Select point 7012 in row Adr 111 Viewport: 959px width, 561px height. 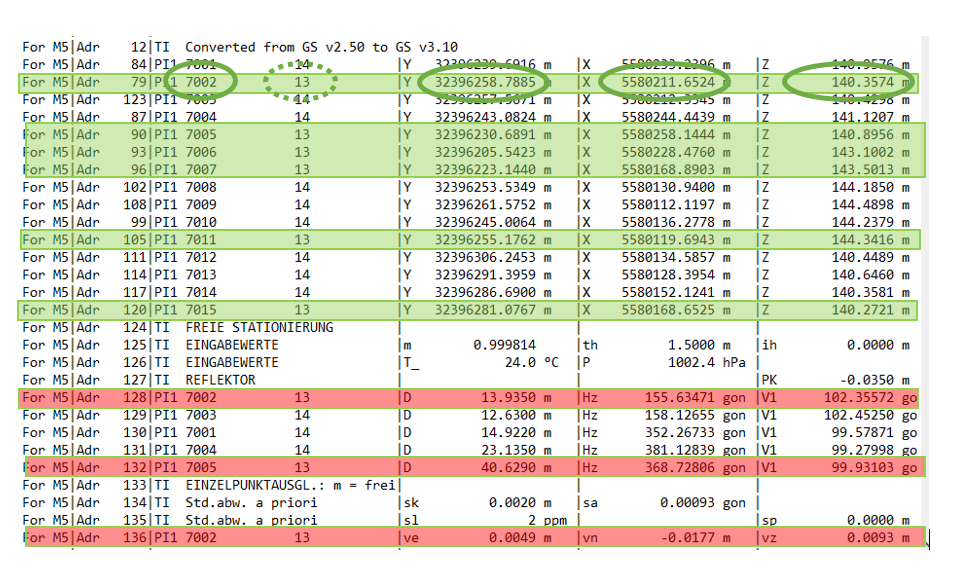pos(201,258)
